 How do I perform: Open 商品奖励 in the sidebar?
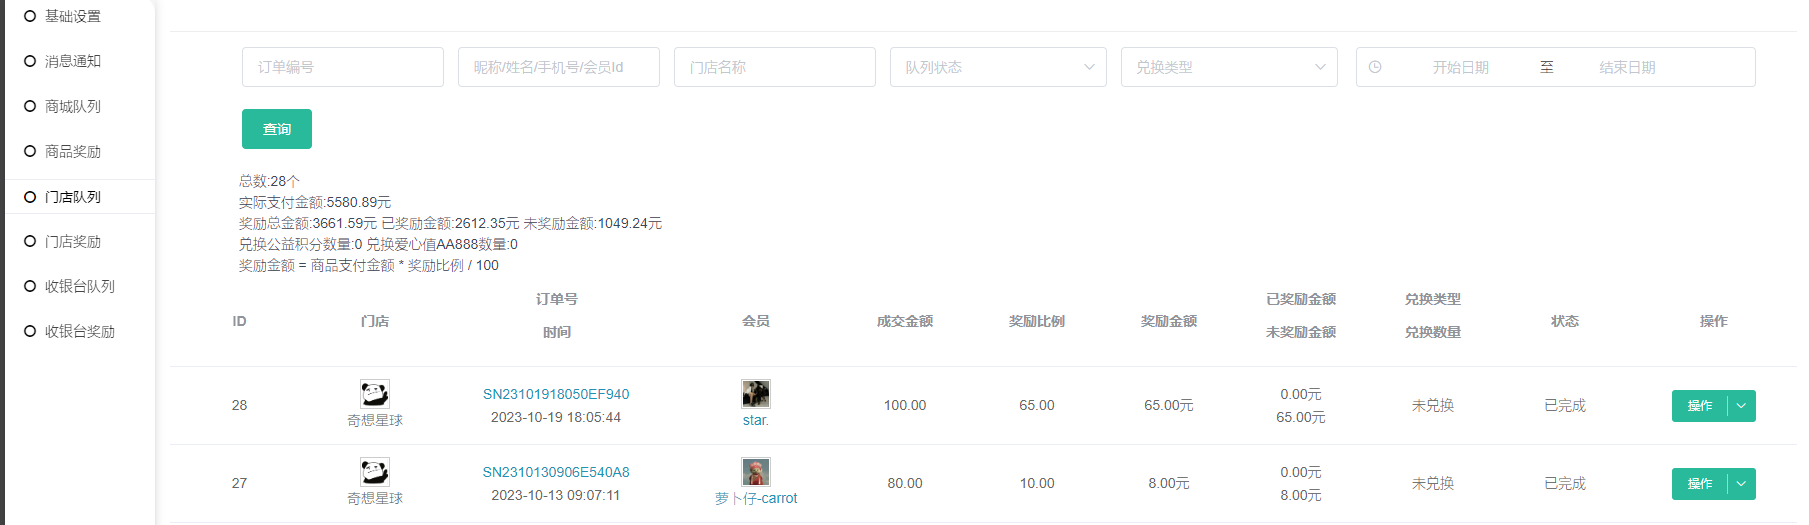pos(73,151)
